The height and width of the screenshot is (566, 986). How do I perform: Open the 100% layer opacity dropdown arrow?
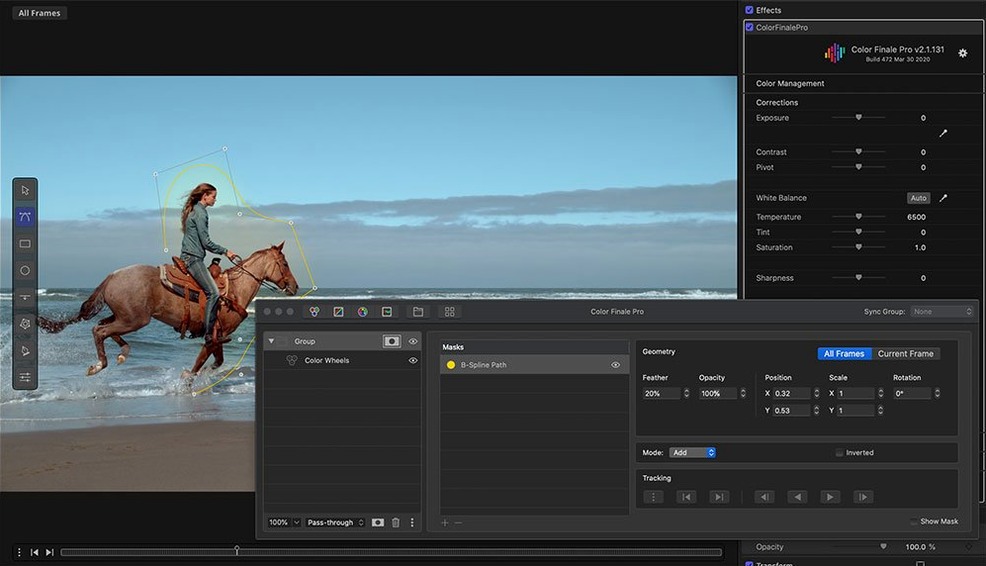coord(296,523)
